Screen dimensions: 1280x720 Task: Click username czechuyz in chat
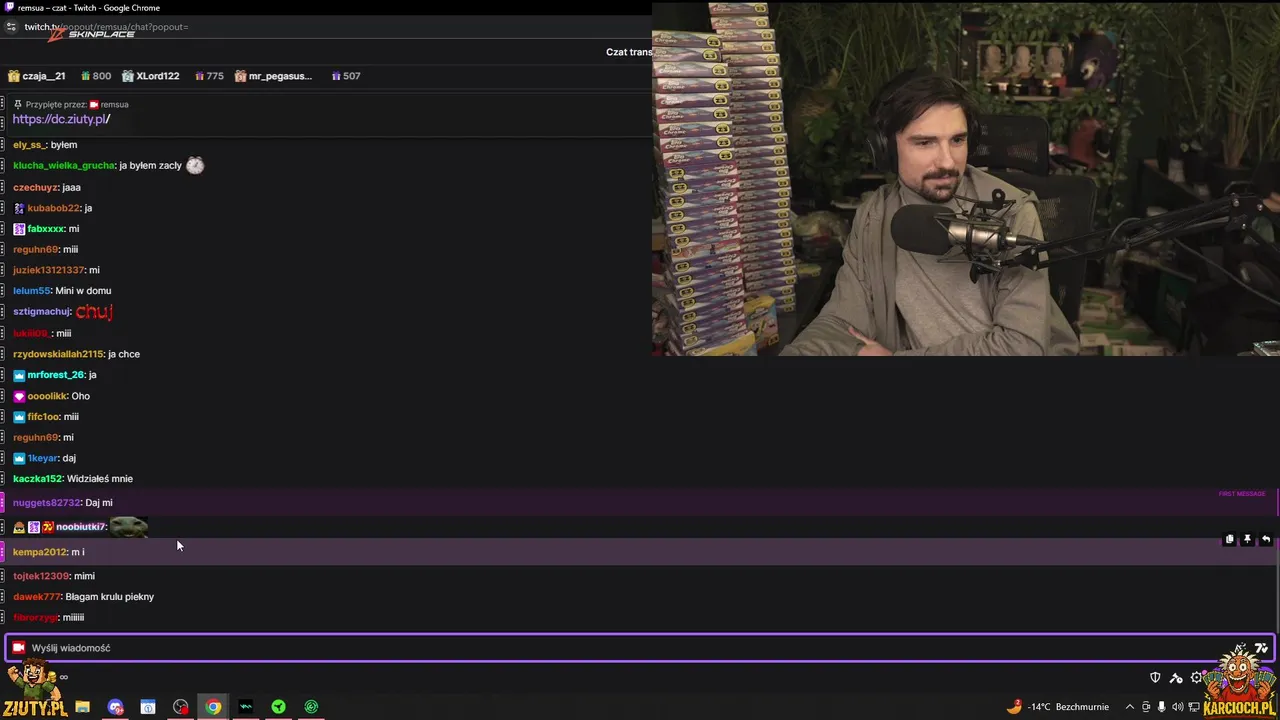35,187
